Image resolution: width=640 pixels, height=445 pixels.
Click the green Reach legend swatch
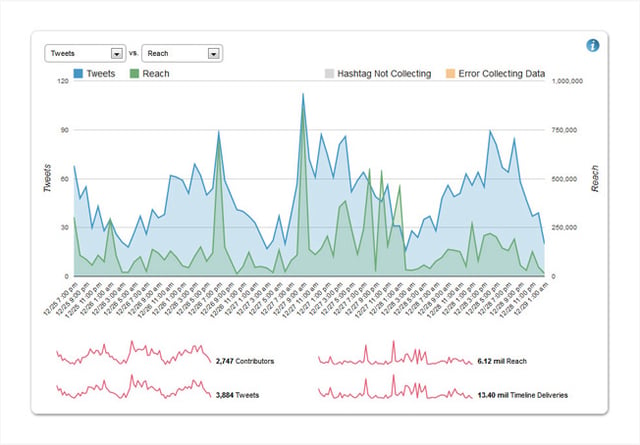pos(134,73)
